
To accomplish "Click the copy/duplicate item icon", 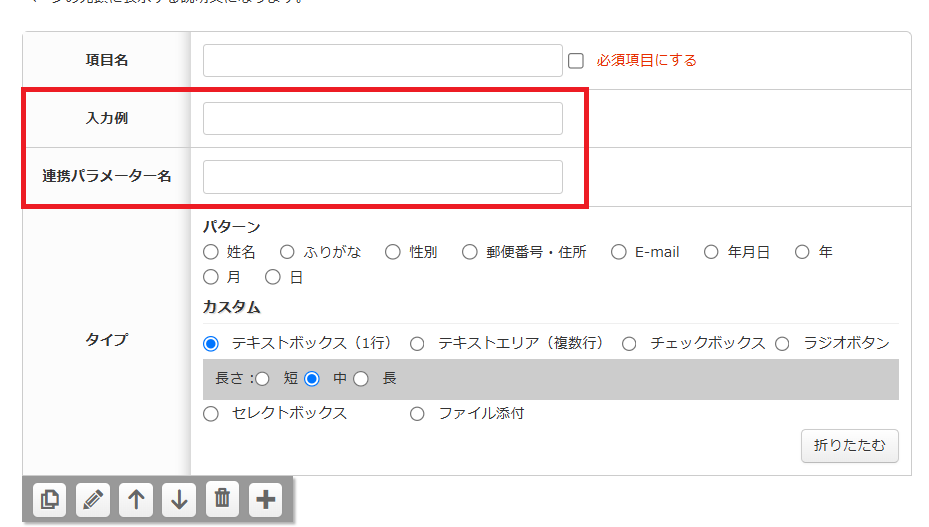I will 49,499.
